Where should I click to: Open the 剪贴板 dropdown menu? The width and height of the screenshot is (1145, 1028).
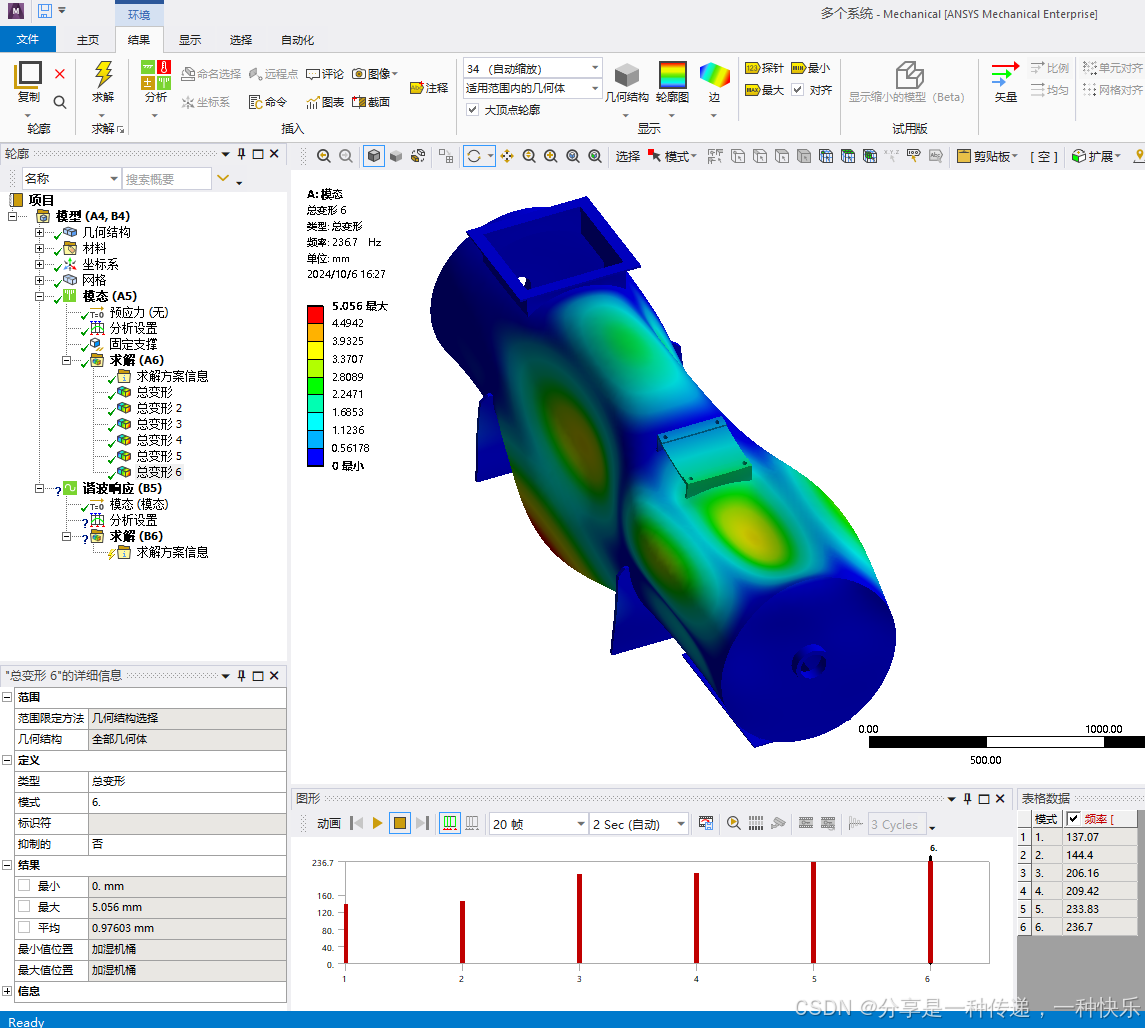(987, 156)
